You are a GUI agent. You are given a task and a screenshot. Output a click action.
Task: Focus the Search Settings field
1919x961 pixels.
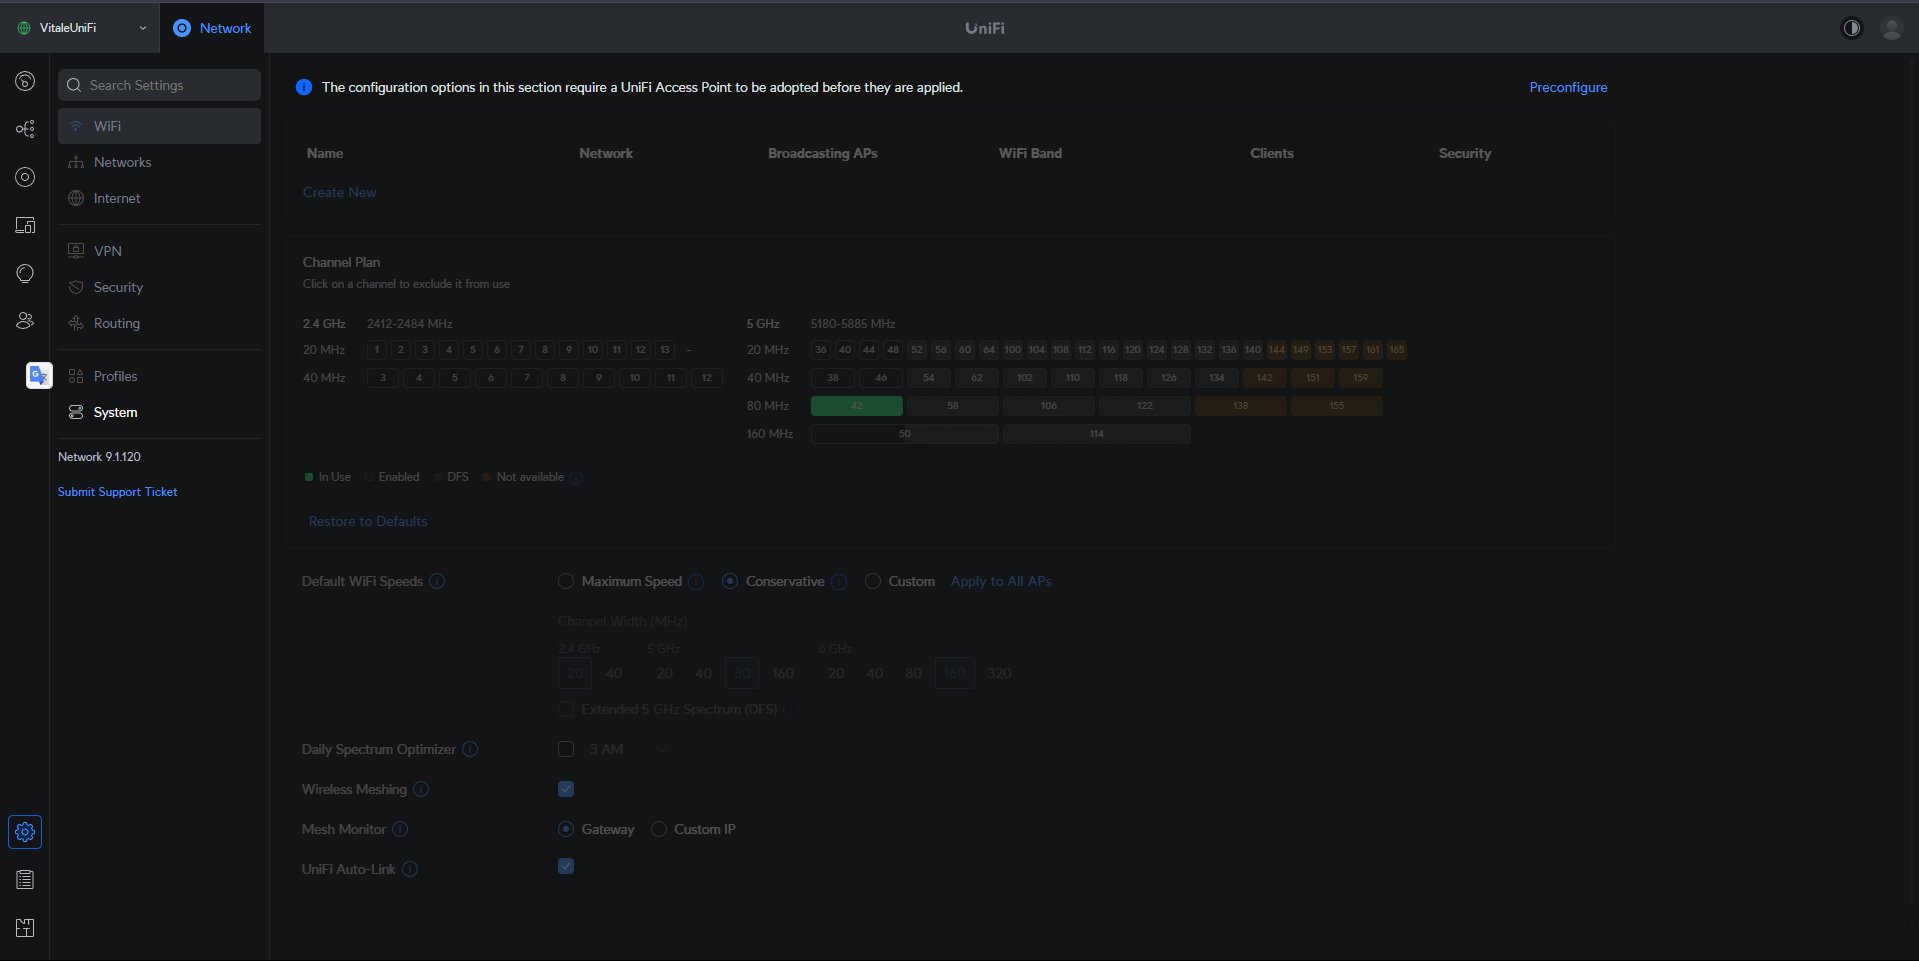tap(159, 85)
